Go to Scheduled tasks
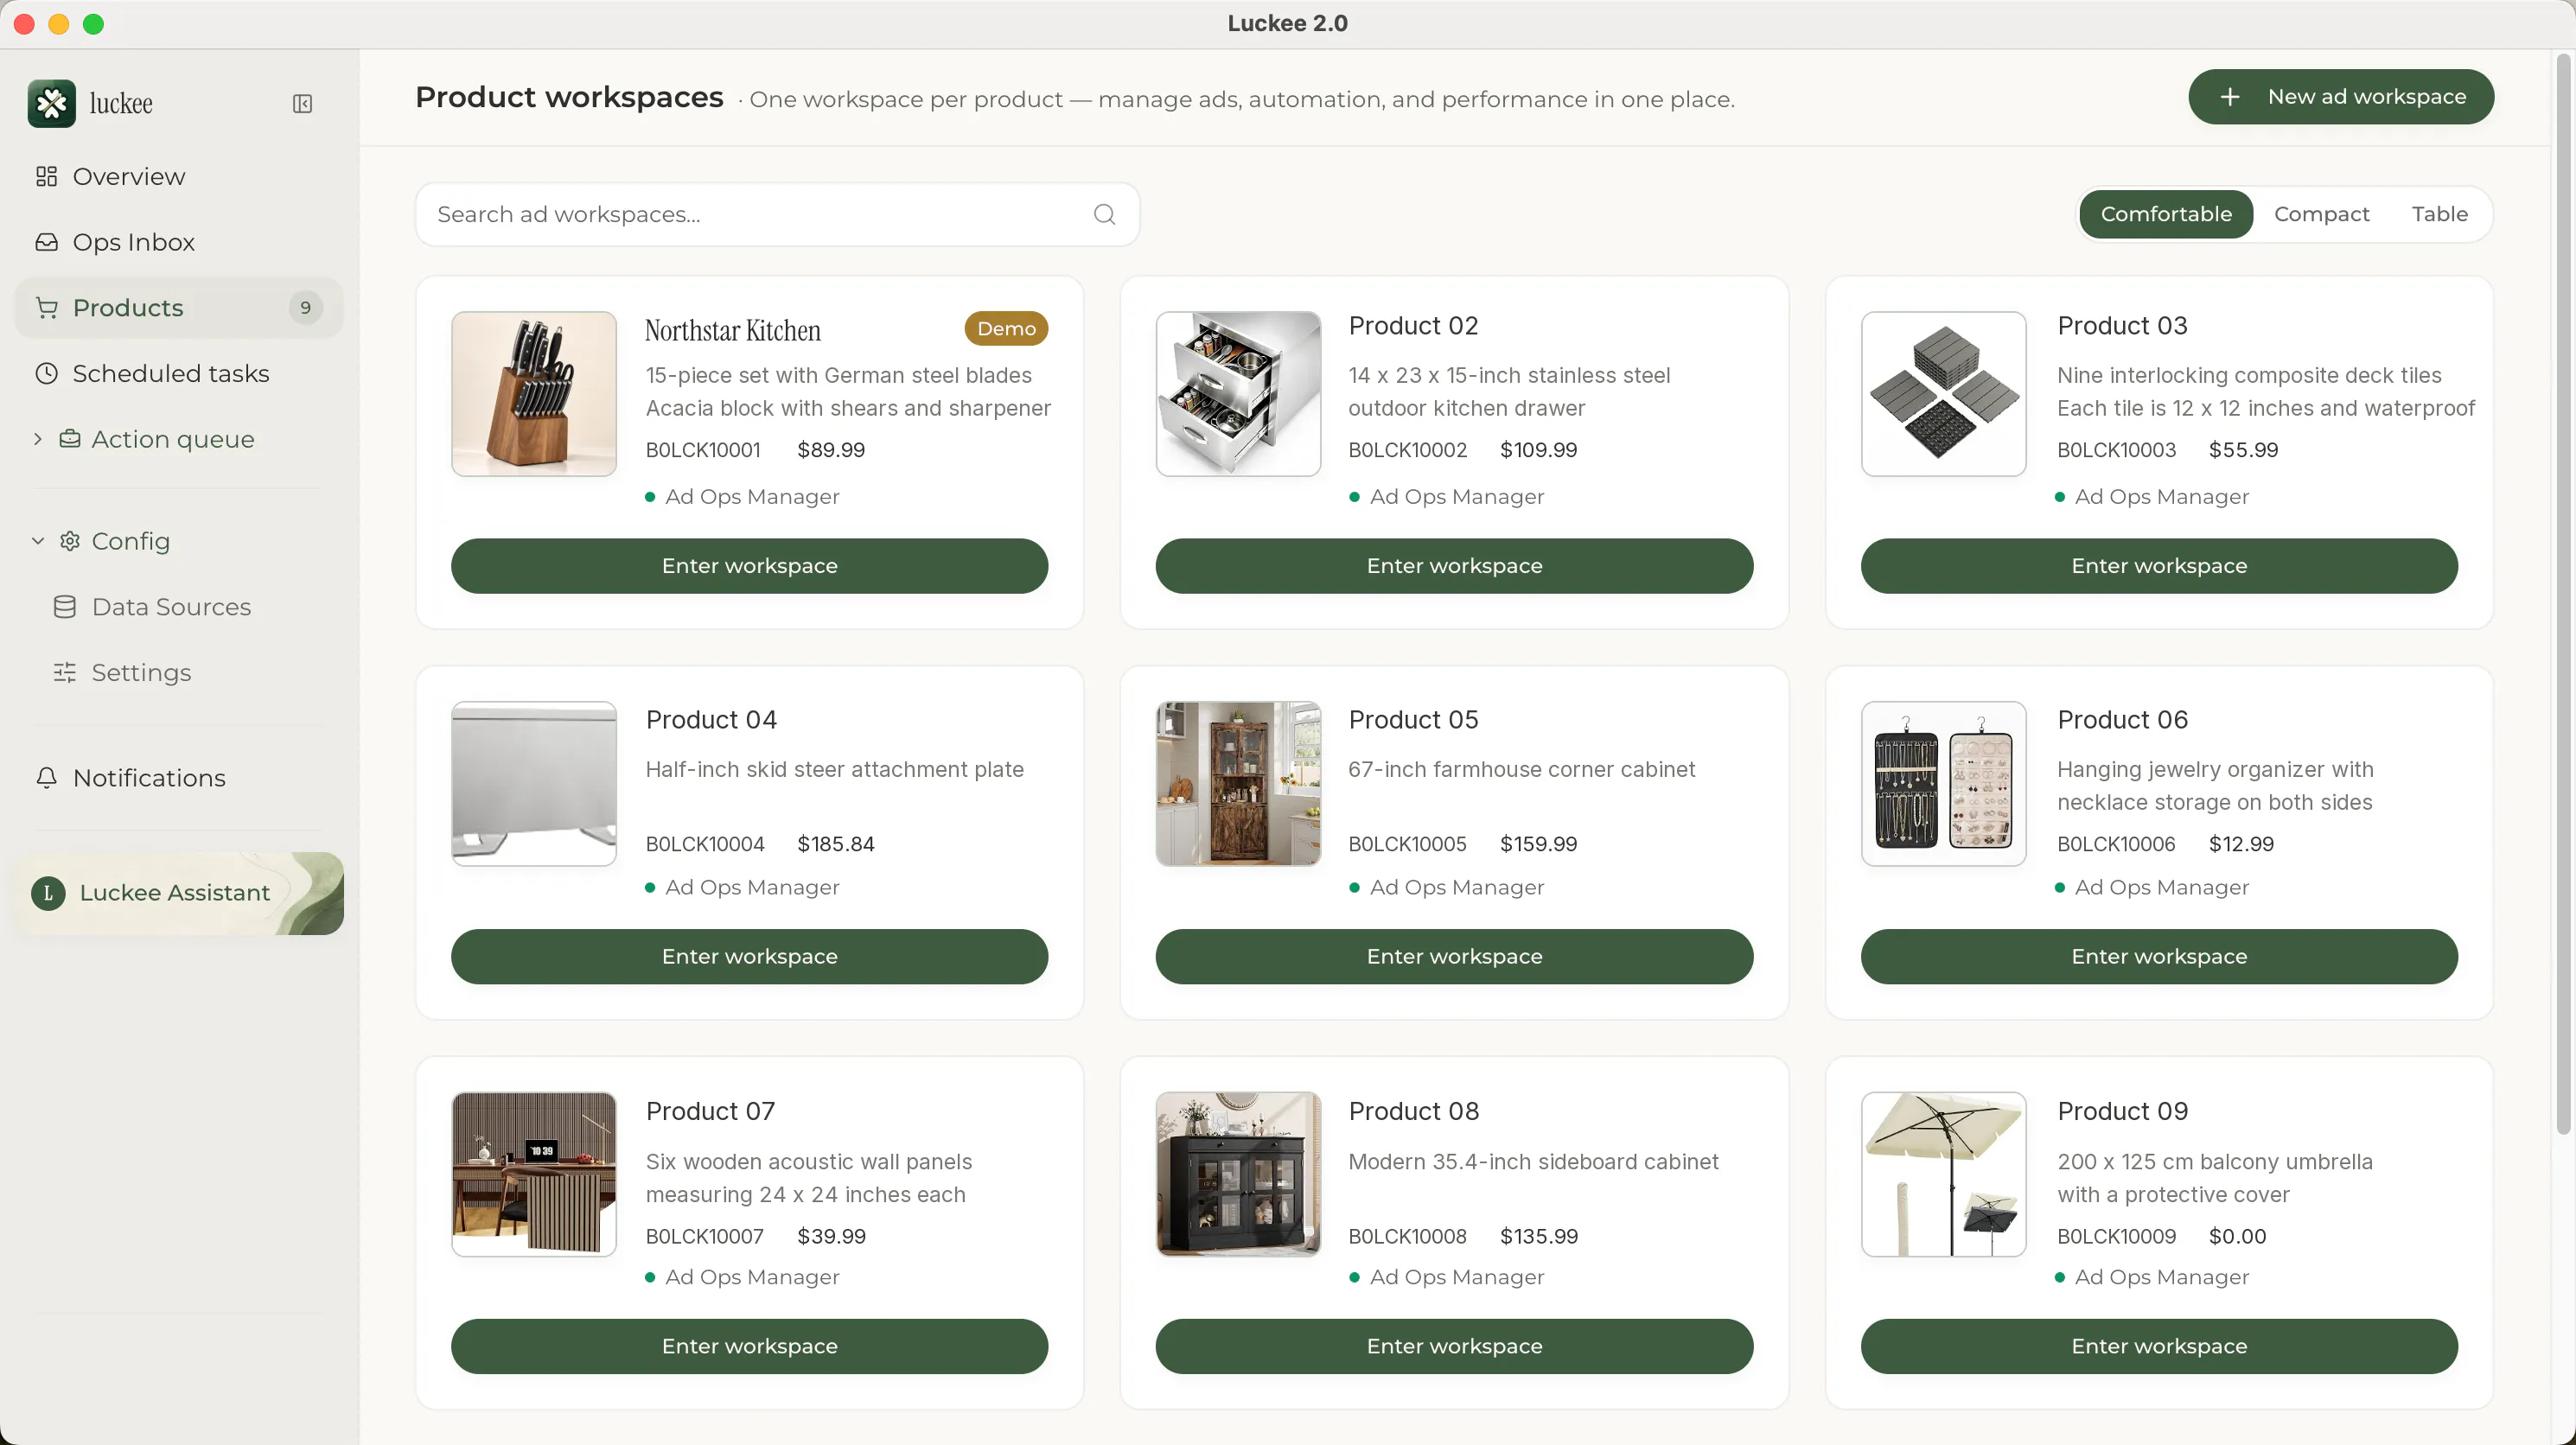 (x=178, y=373)
